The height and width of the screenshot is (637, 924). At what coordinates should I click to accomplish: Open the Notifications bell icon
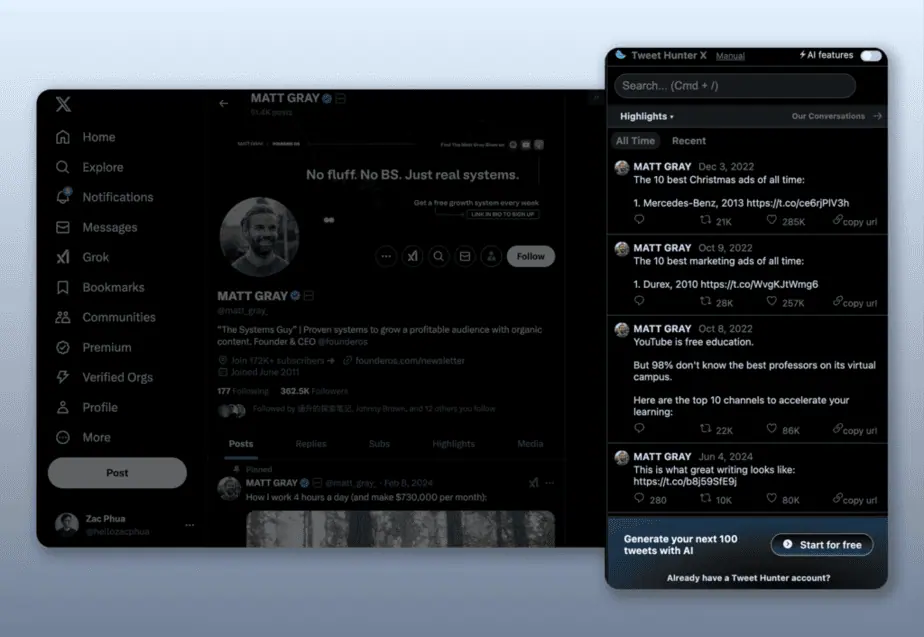(63, 196)
